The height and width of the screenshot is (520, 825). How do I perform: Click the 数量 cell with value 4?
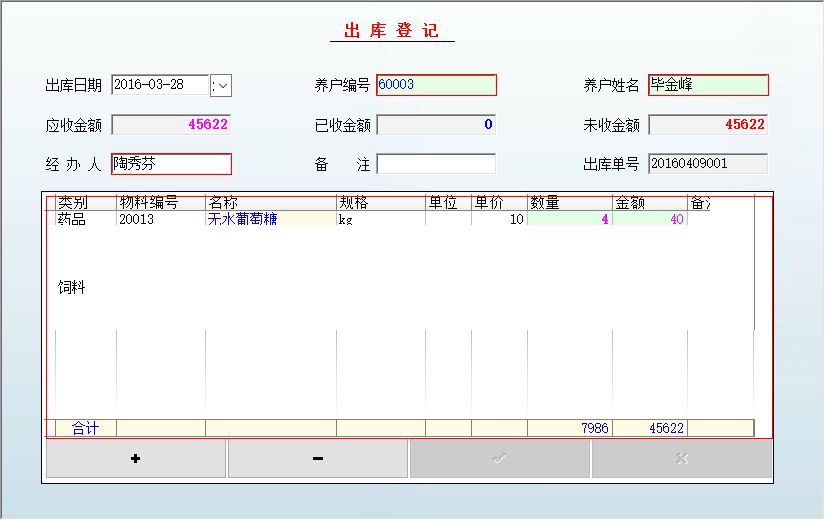(569, 219)
